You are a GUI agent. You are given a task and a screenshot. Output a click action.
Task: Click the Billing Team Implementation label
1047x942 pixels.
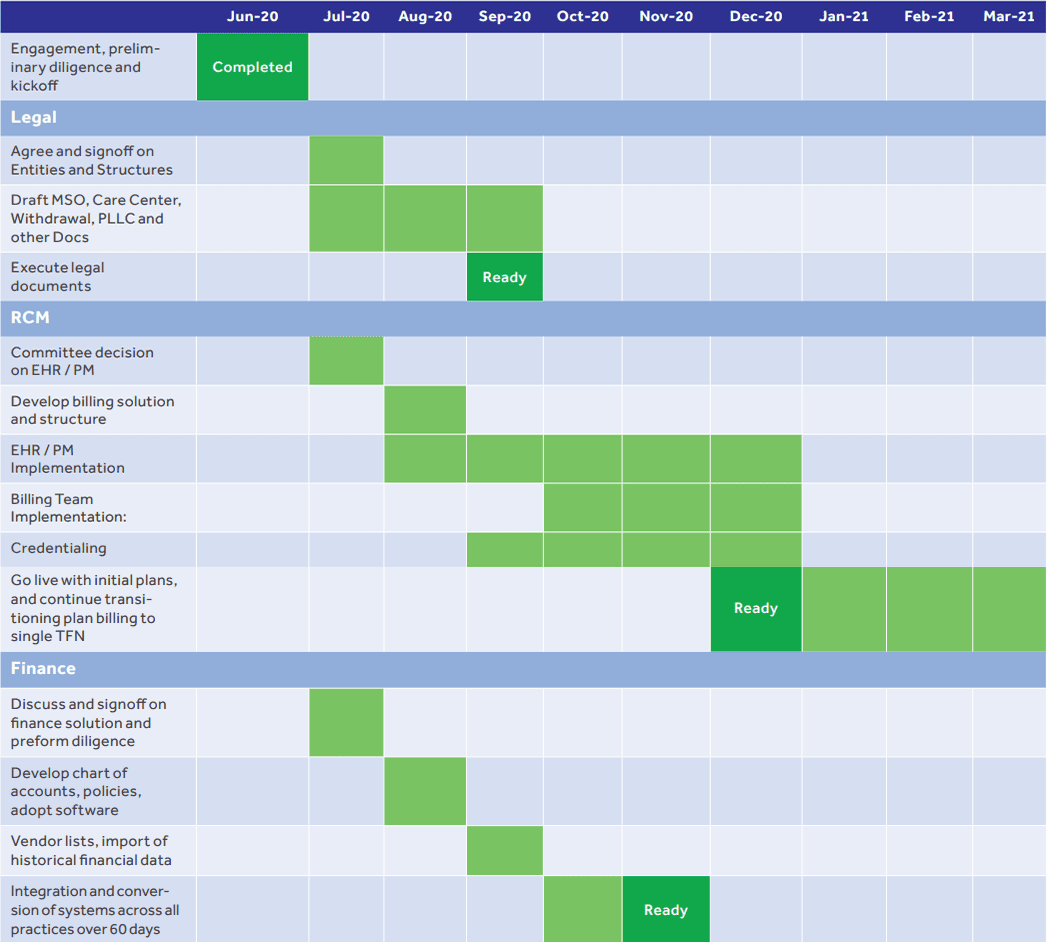[68, 507]
